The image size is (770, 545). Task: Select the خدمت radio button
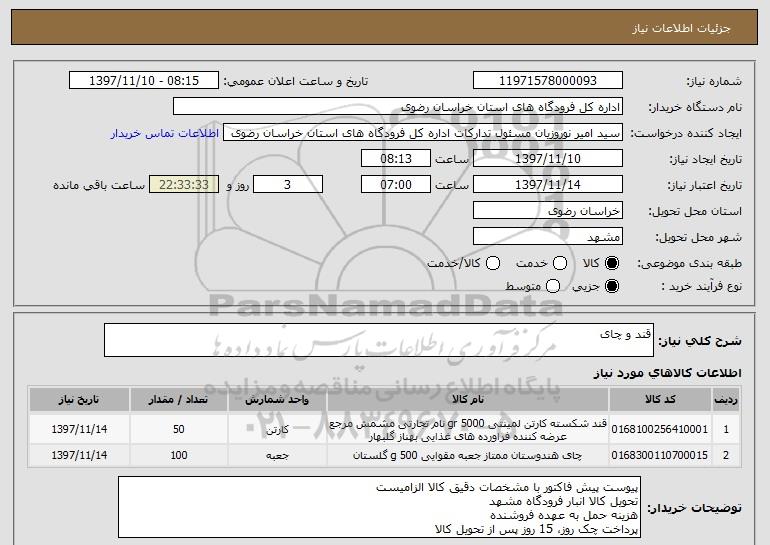(x=560, y=263)
